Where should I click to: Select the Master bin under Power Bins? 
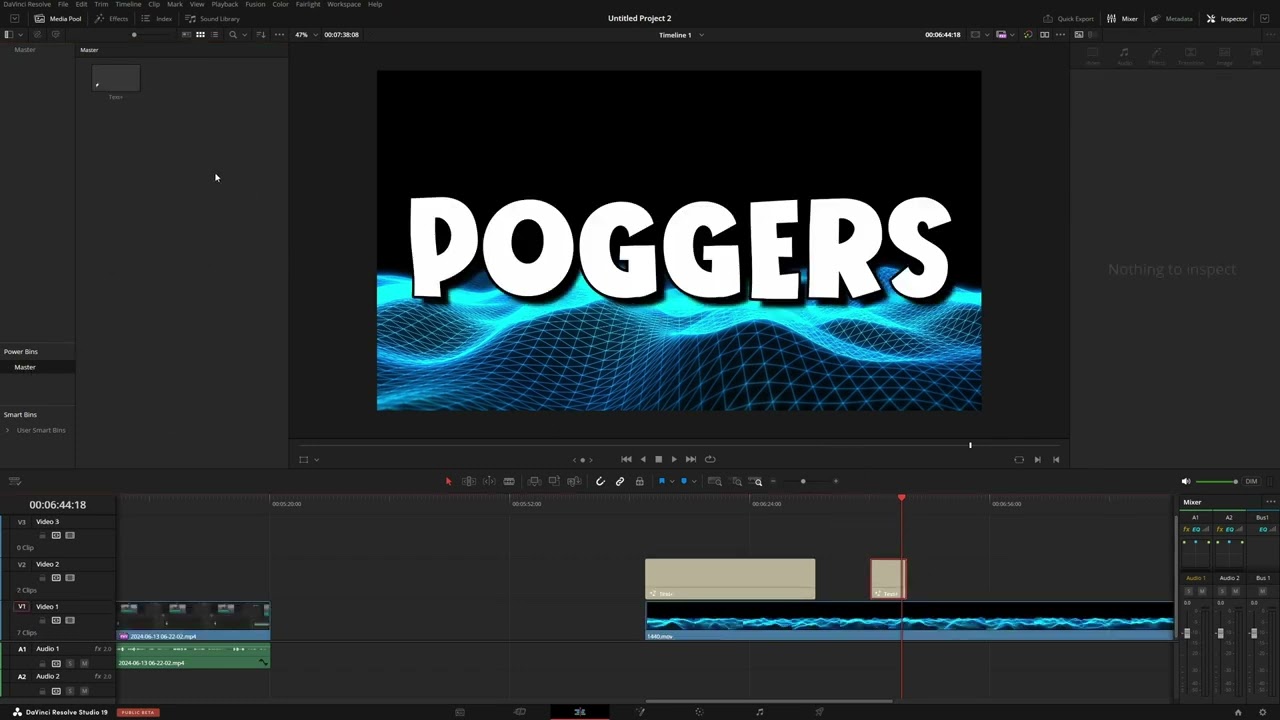point(25,367)
